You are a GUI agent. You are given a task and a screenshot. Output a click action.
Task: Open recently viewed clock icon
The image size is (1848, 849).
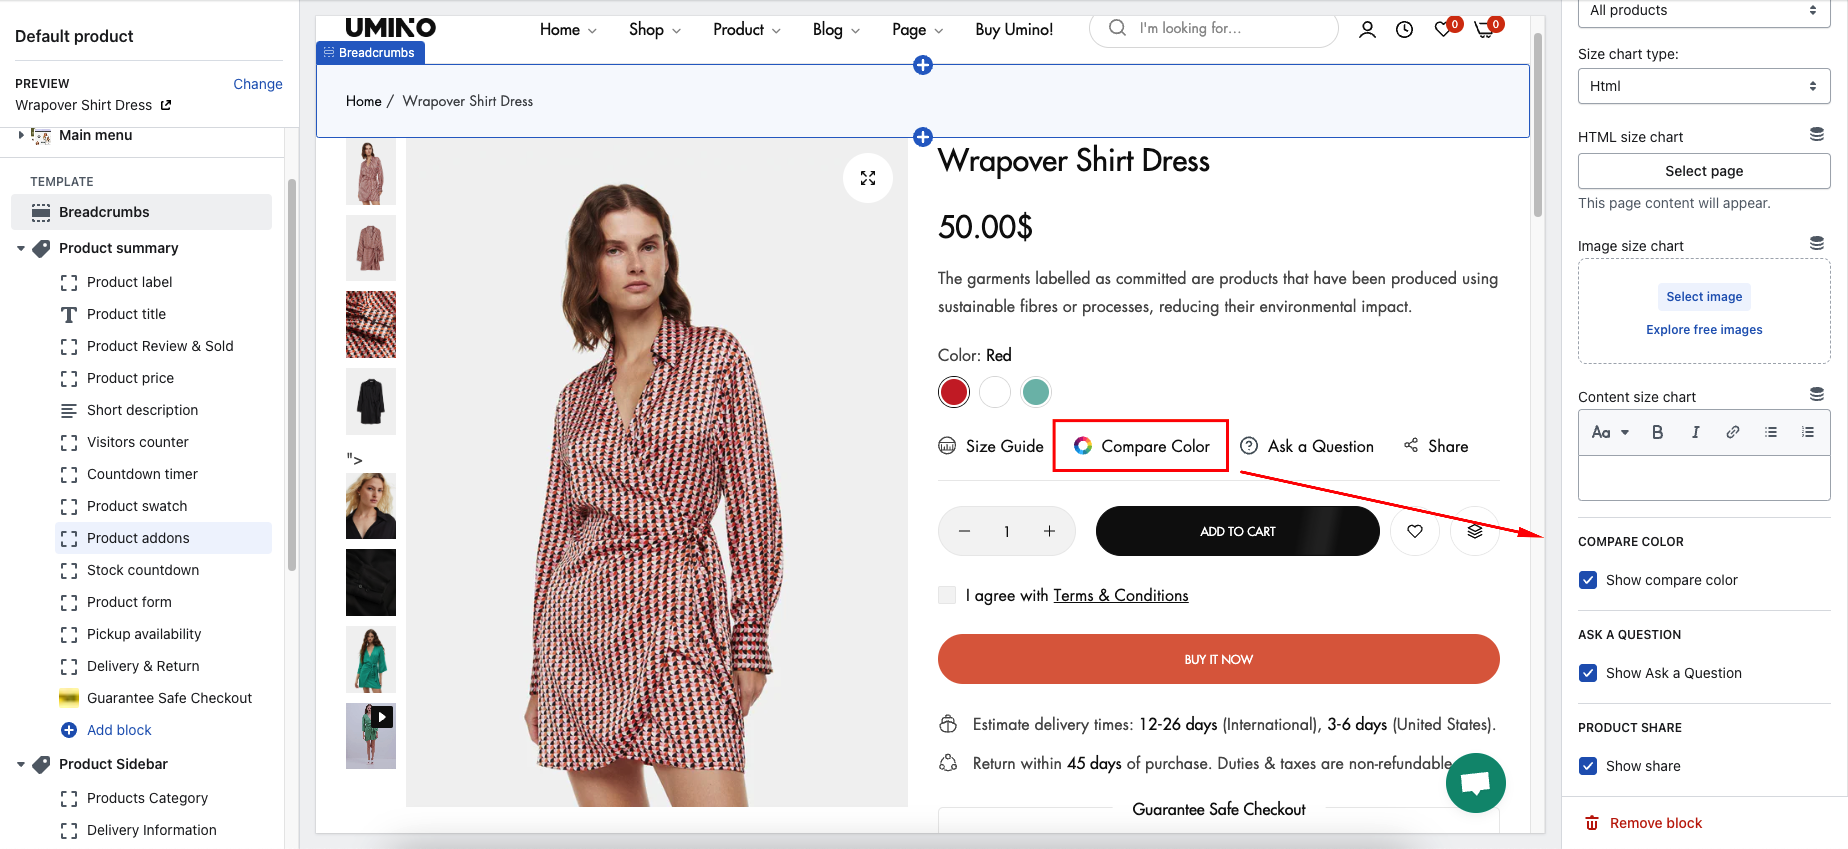1405,30
